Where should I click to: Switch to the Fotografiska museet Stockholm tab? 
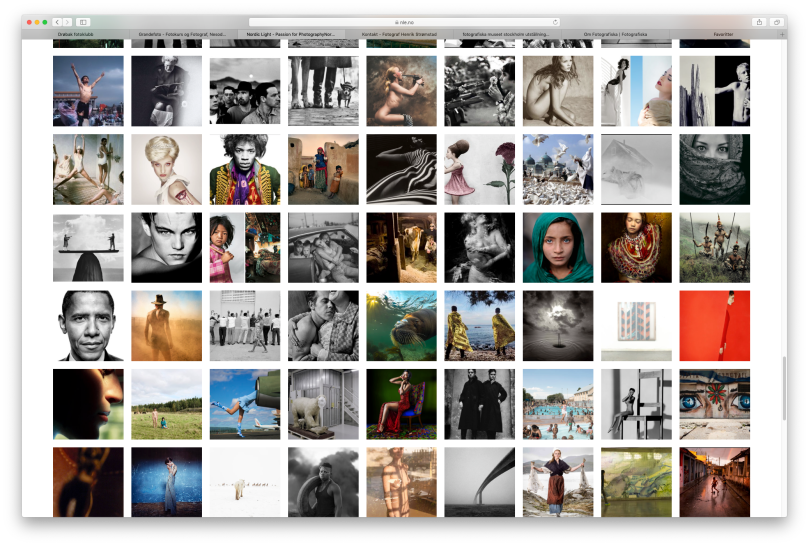point(506,34)
